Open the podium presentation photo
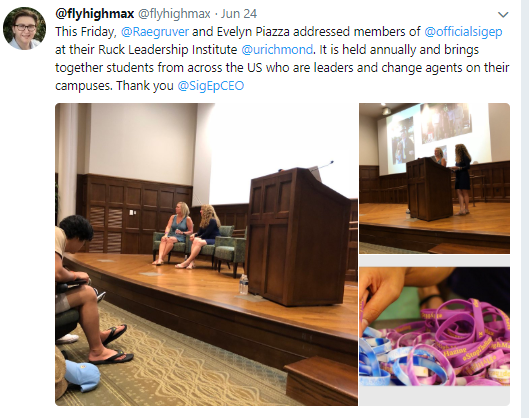The image size is (529, 418). click(435, 178)
